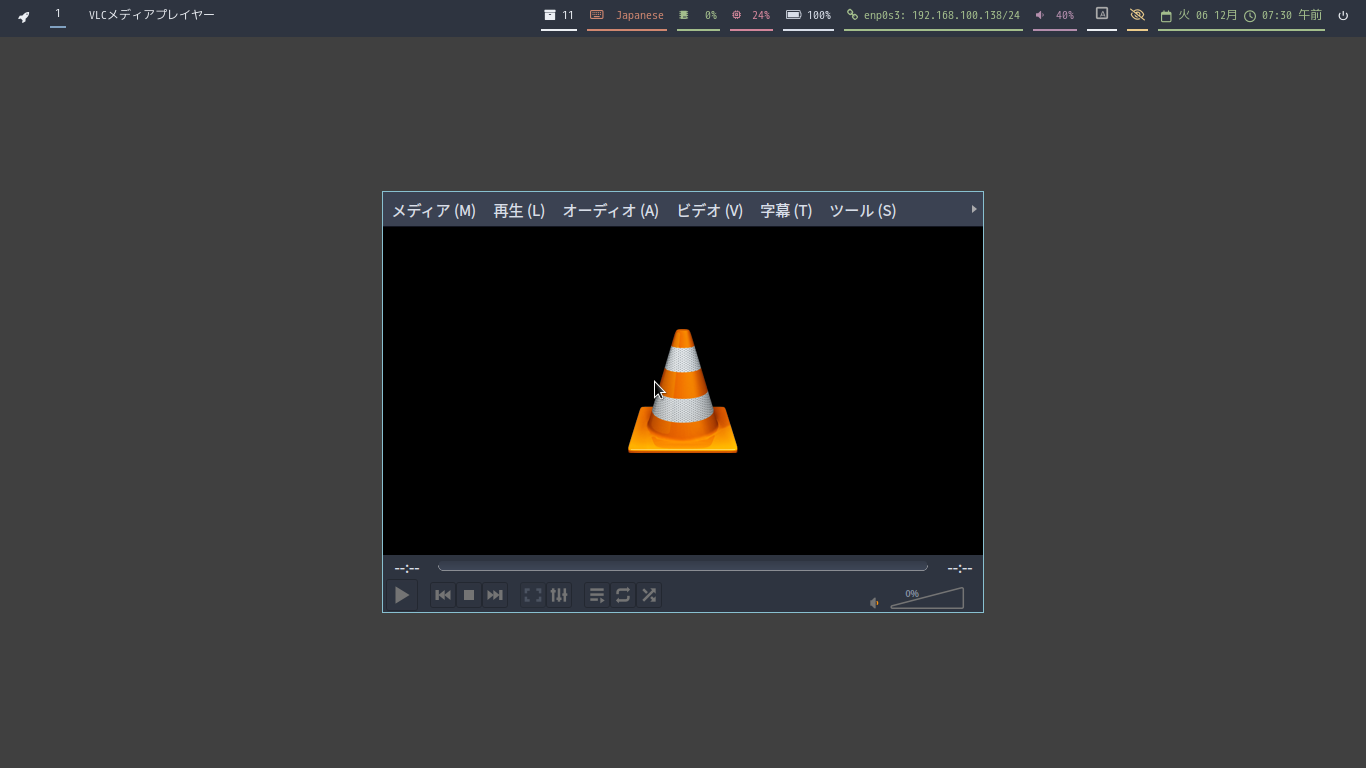Toggle the crossed-out eye icon
Screen dimensions: 1366x768
tap(1137, 15)
